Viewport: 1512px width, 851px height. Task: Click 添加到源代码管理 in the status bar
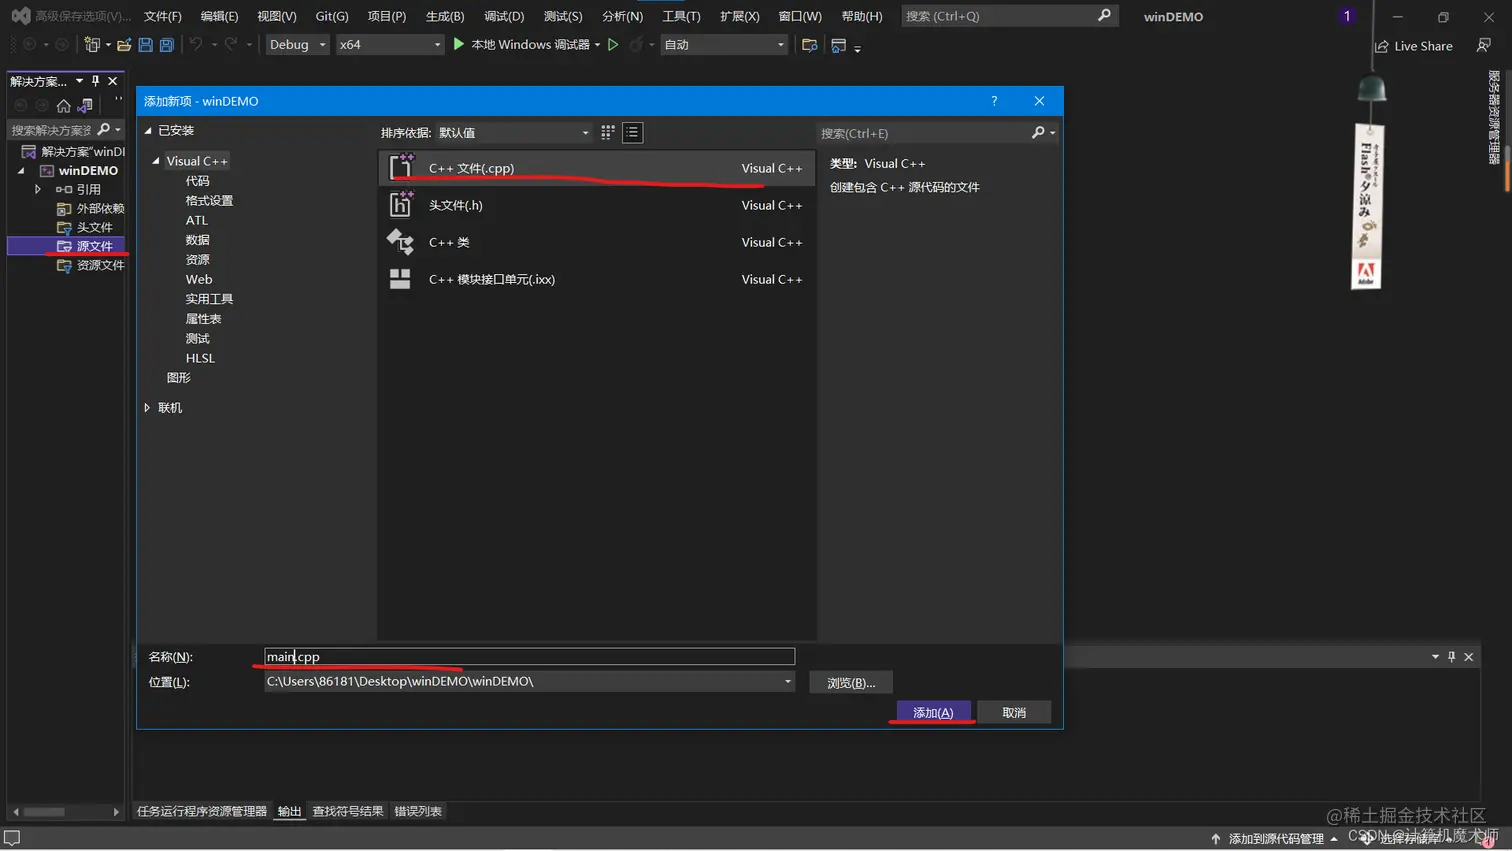click(1275, 838)
